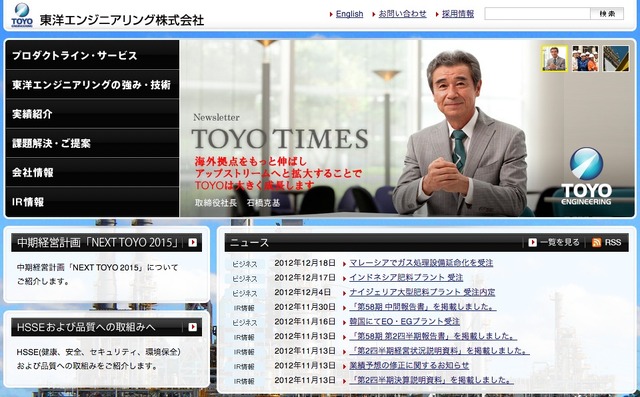Click the date 2012年11月30日 in news
The width and height of the screenshot is (640, 397).
tap(305, 307)
